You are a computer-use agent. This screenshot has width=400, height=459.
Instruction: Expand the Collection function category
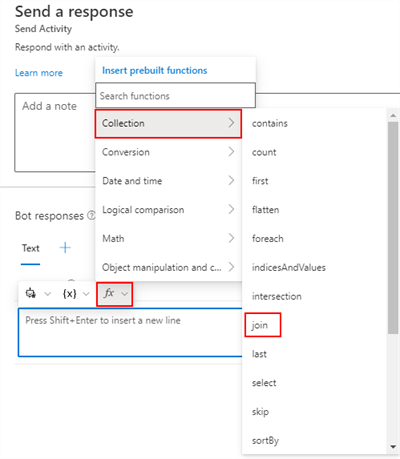168,123
